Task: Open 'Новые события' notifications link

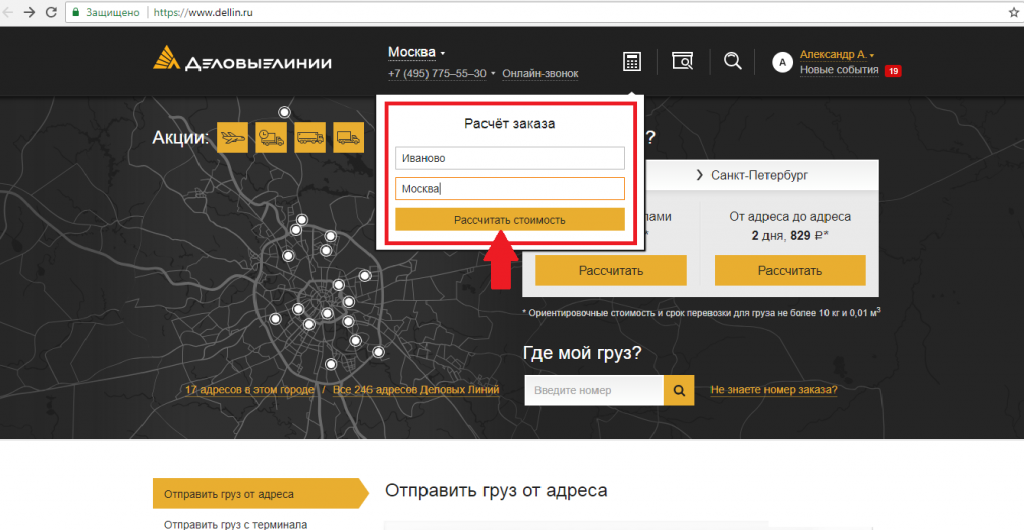Action: (839, 70)
